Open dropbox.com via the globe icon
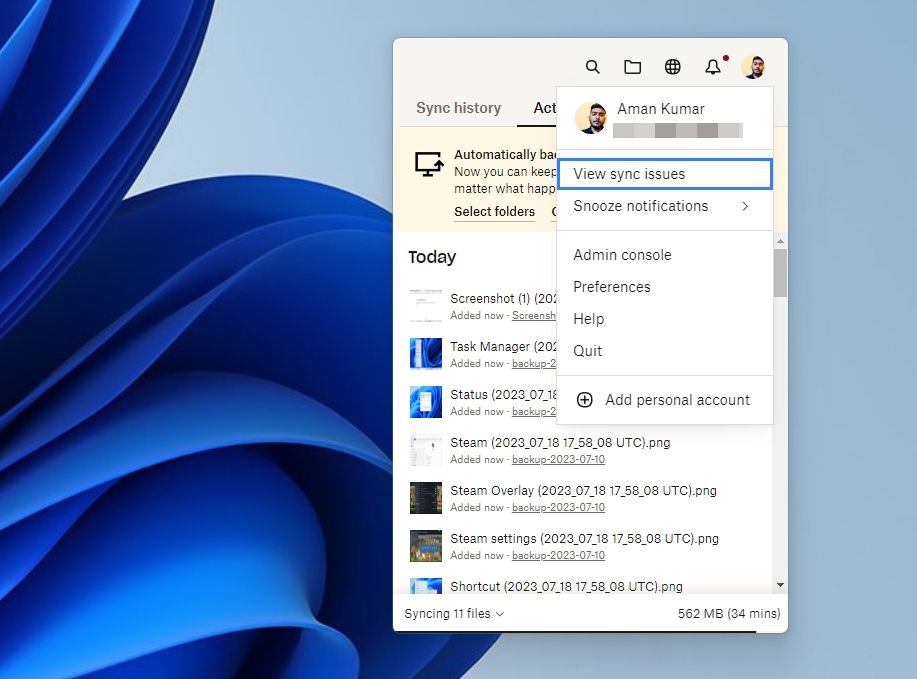This screenshot has height=679, width=917. (672, 66)
